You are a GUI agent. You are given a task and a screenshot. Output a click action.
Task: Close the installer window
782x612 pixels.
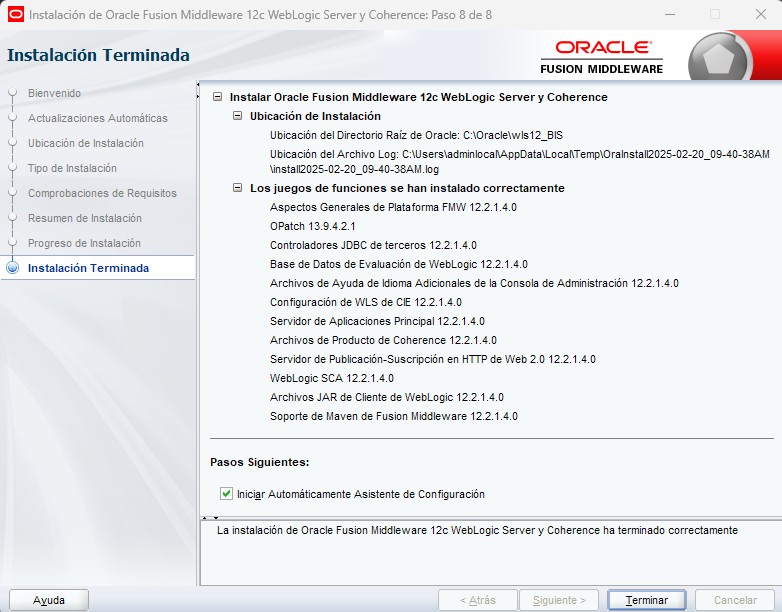(x=761, y=14)
